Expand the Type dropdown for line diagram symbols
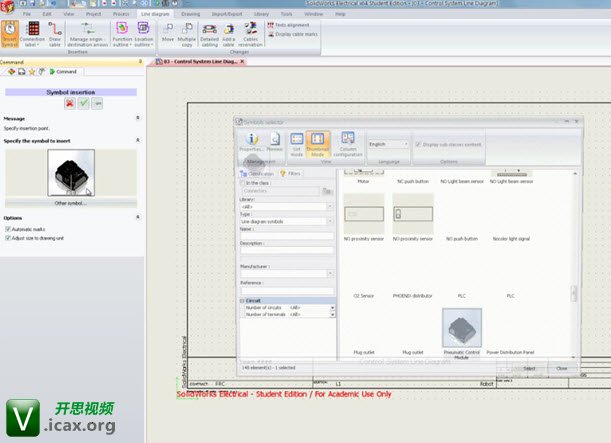 [x=330, y=221]
